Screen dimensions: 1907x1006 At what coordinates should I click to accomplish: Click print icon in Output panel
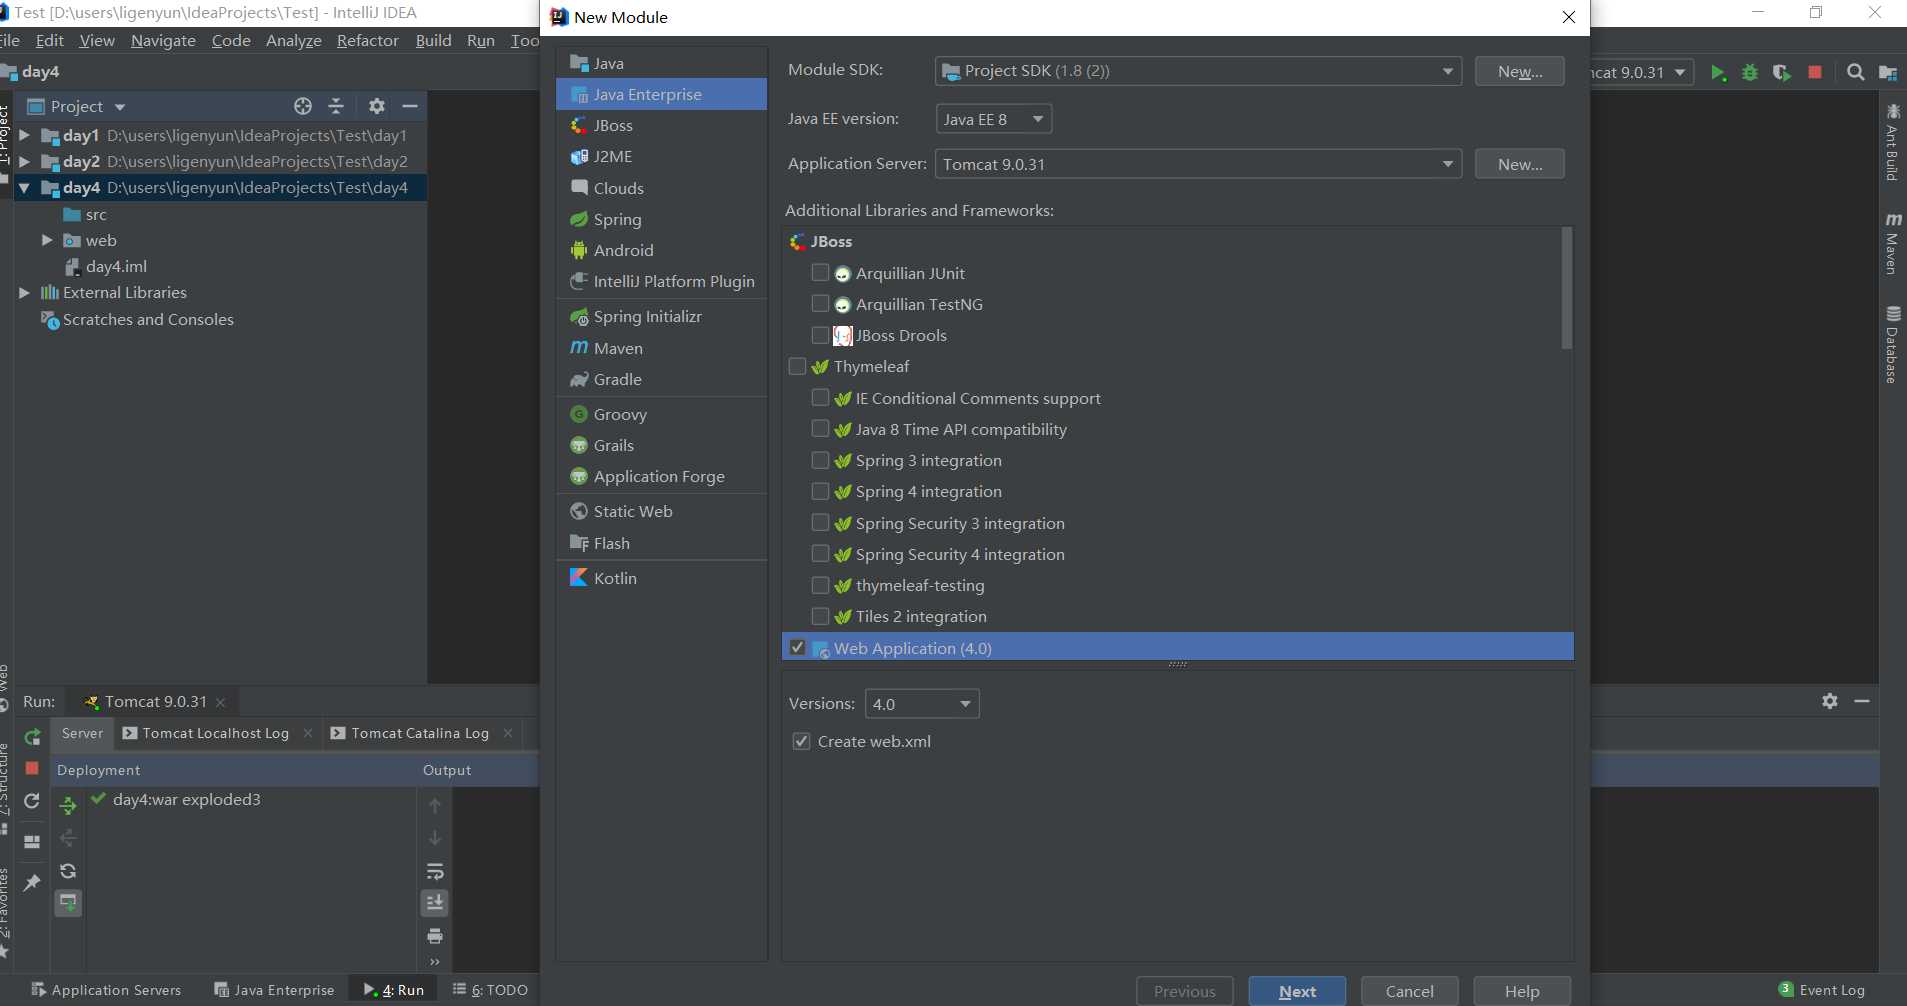(x=435, y=936)
